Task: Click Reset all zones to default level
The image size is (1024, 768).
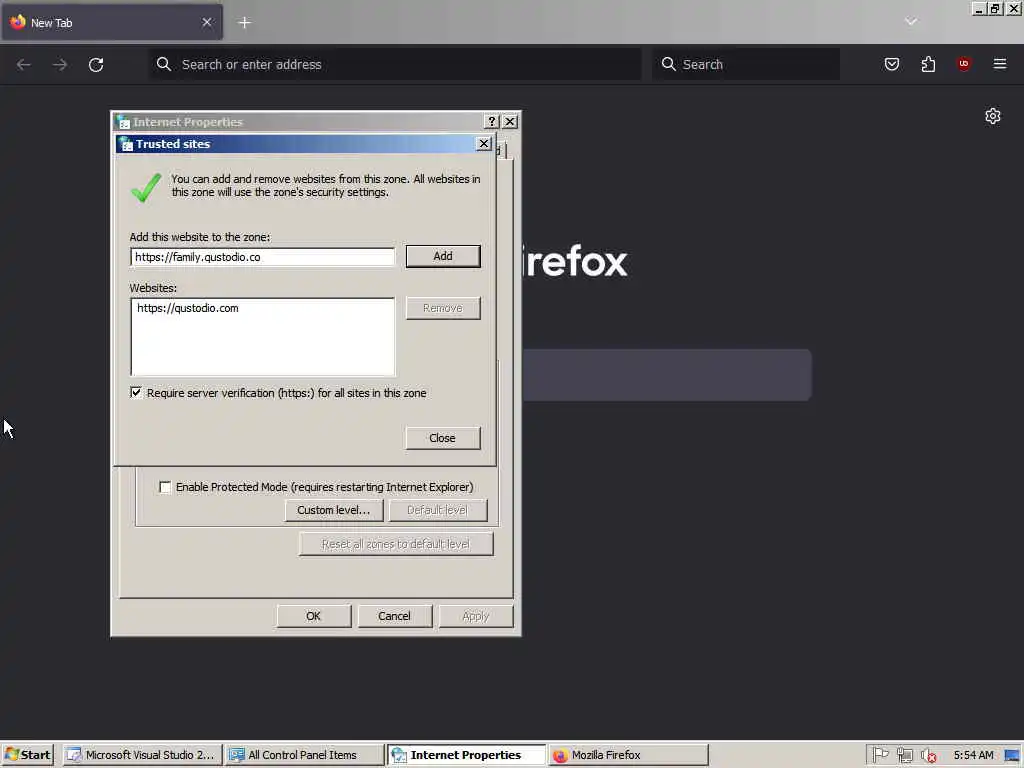Action: coord(396,544)
